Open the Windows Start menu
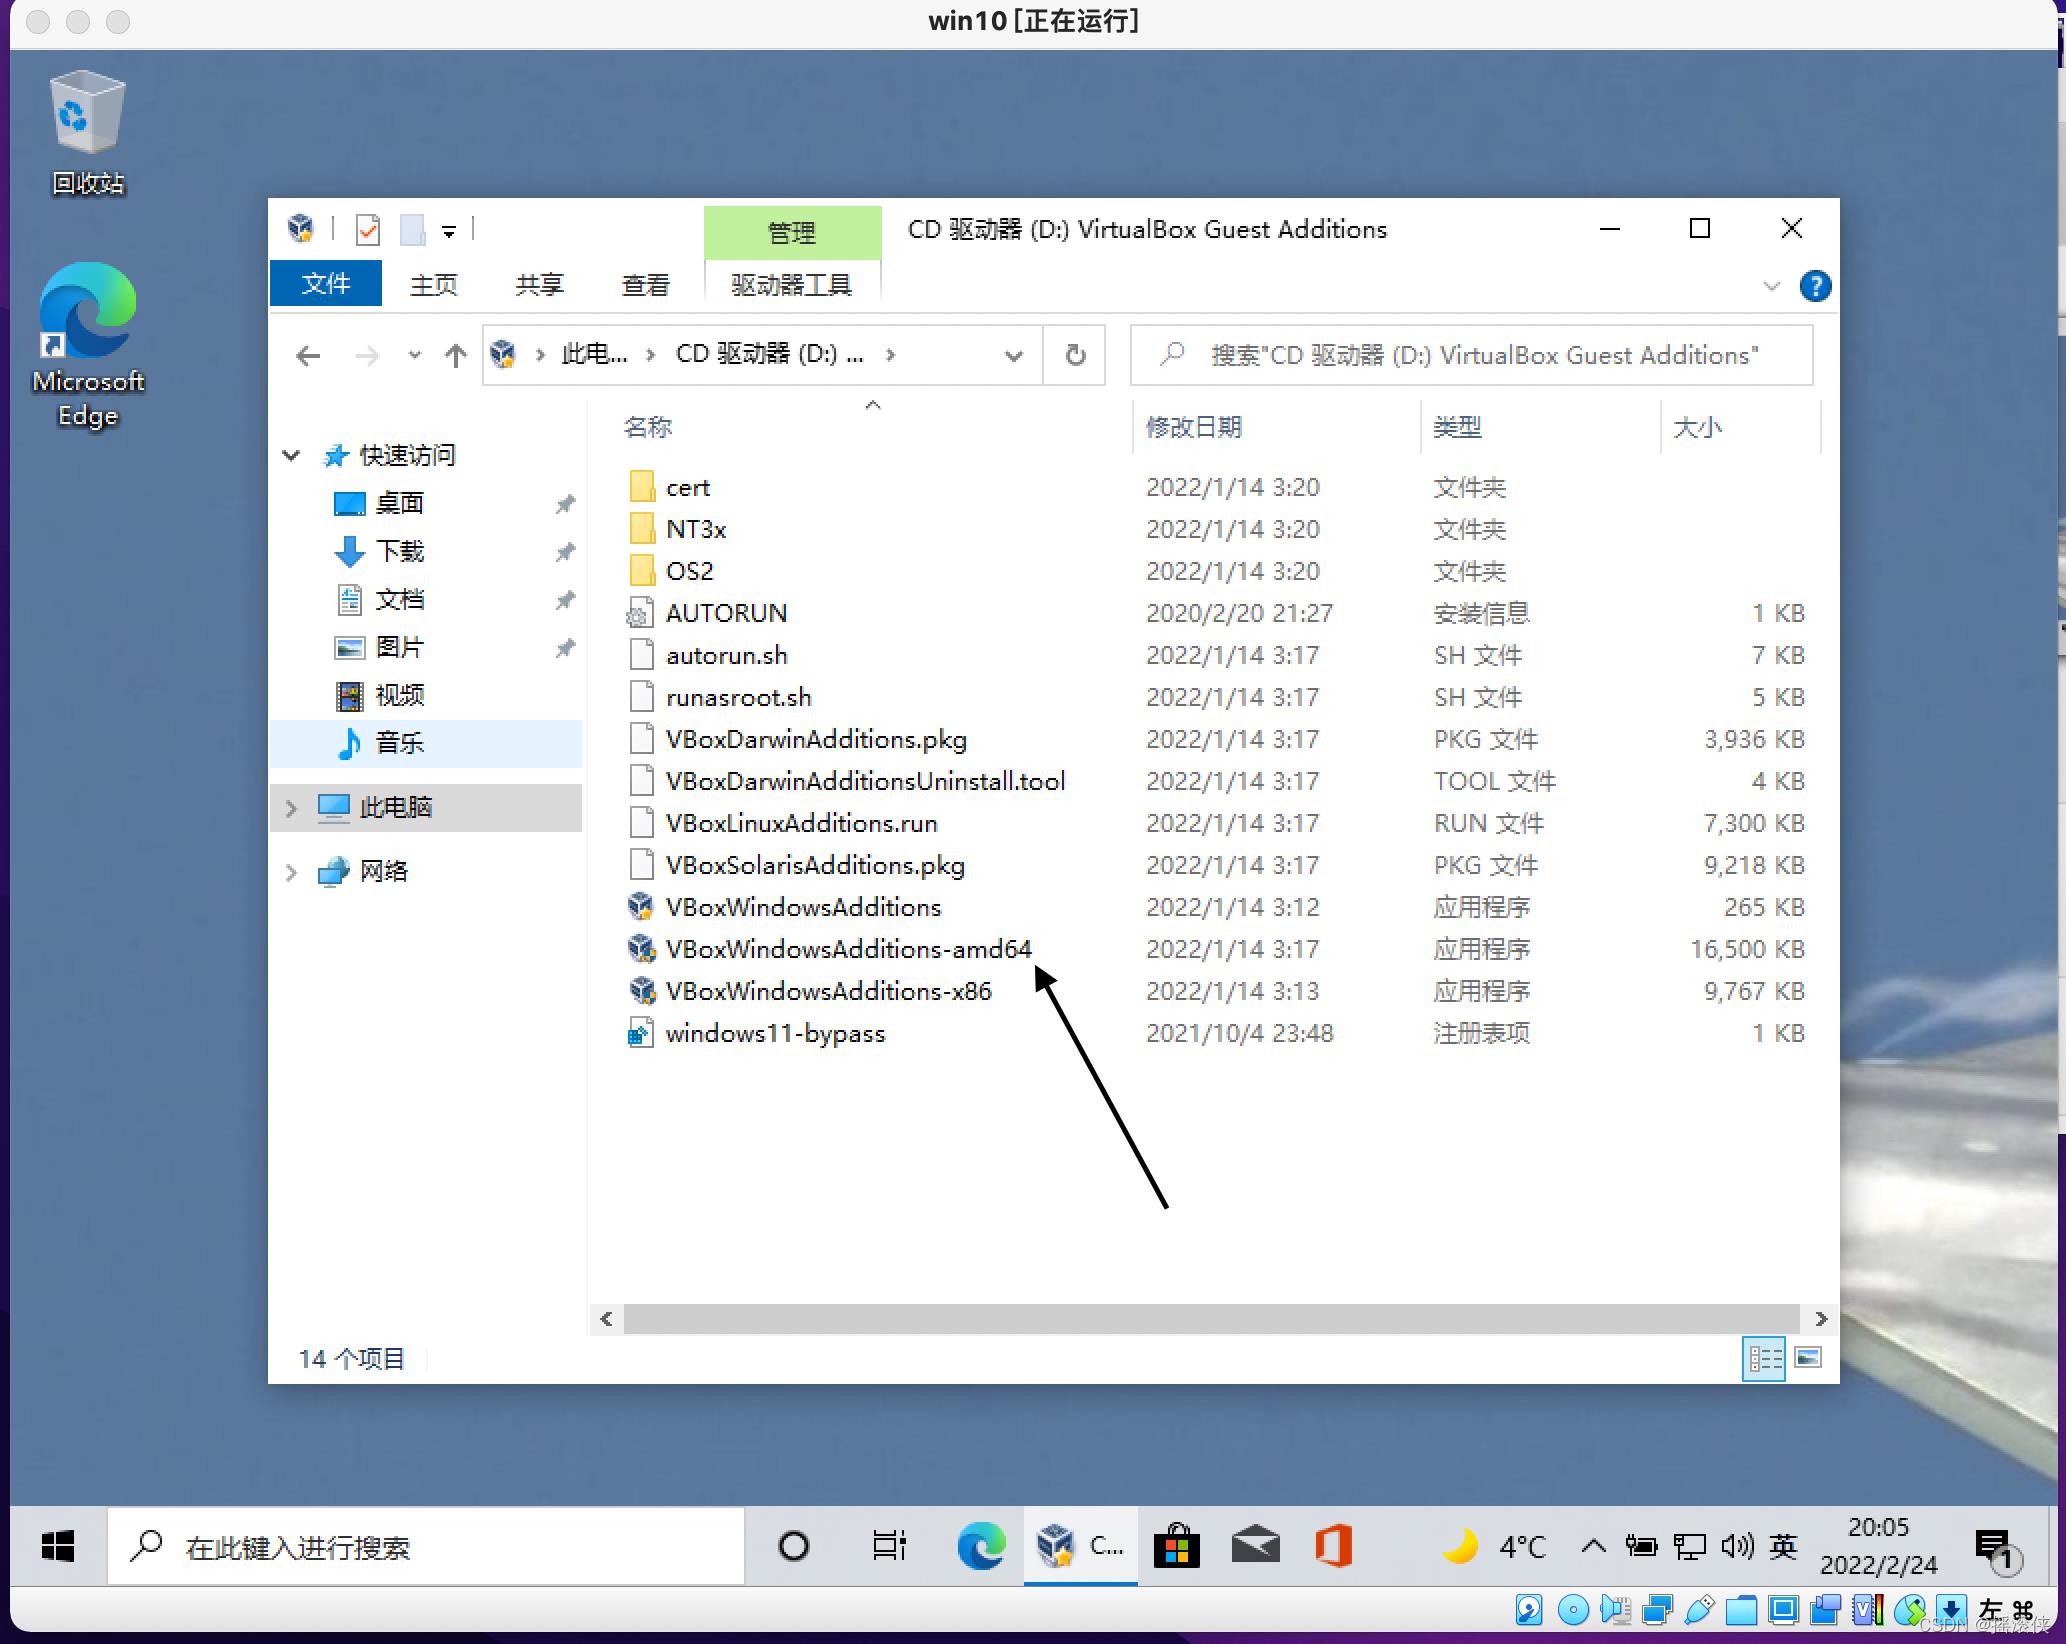The width and height of the screenshot is (2066, 1644). [58, 1547]
